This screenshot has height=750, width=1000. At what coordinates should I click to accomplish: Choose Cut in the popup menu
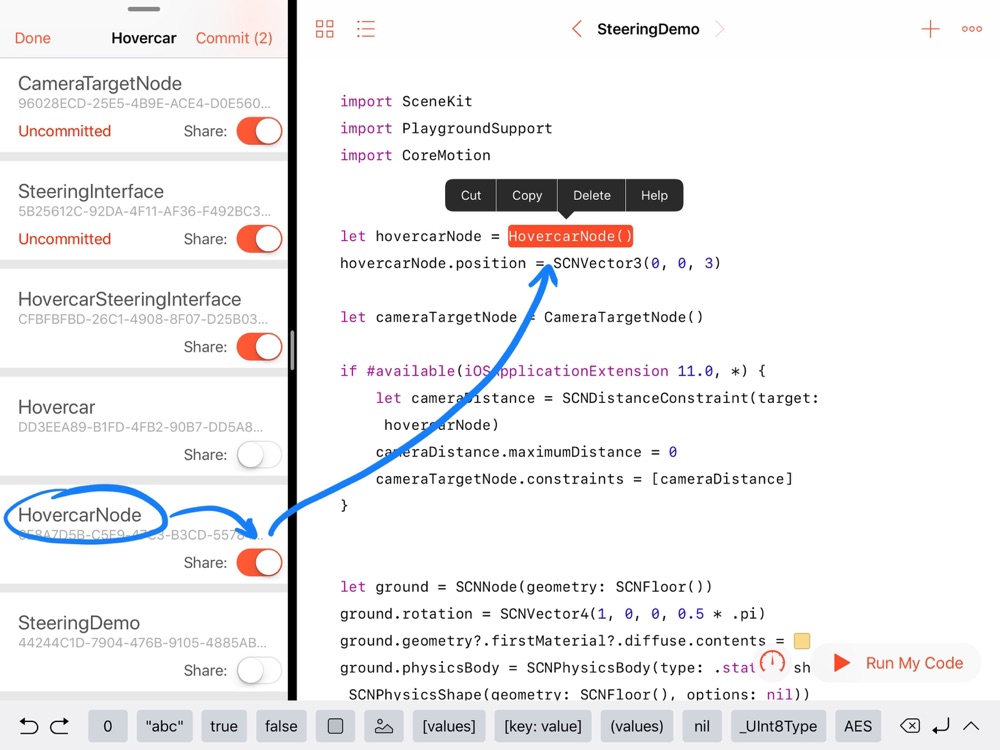[471, 195]
